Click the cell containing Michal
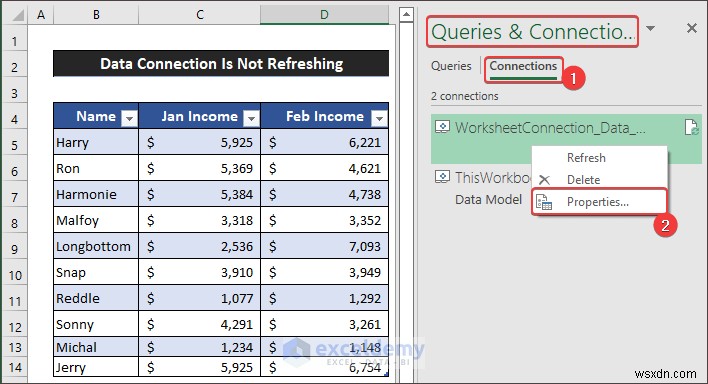Image resolution: width=708 pixels, height=384 pixels. [x=96, y=347]
